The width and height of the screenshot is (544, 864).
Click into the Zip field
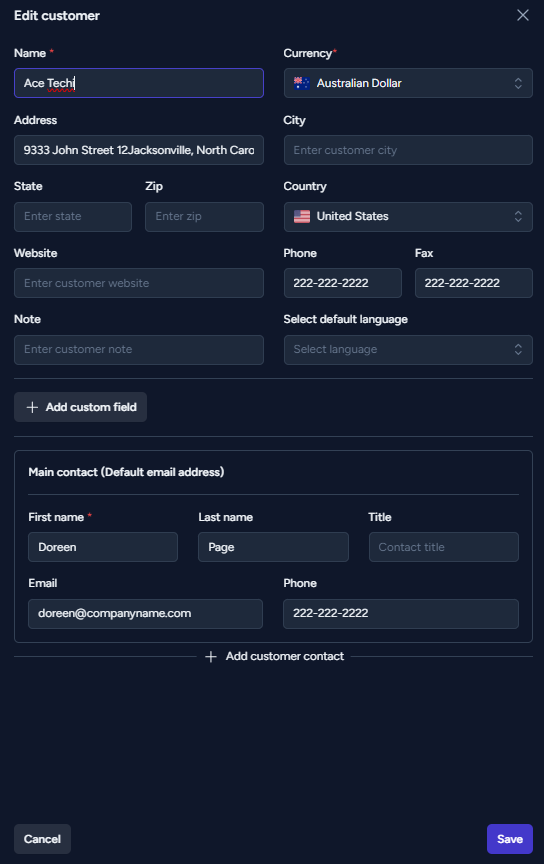[x=204, y=217]
